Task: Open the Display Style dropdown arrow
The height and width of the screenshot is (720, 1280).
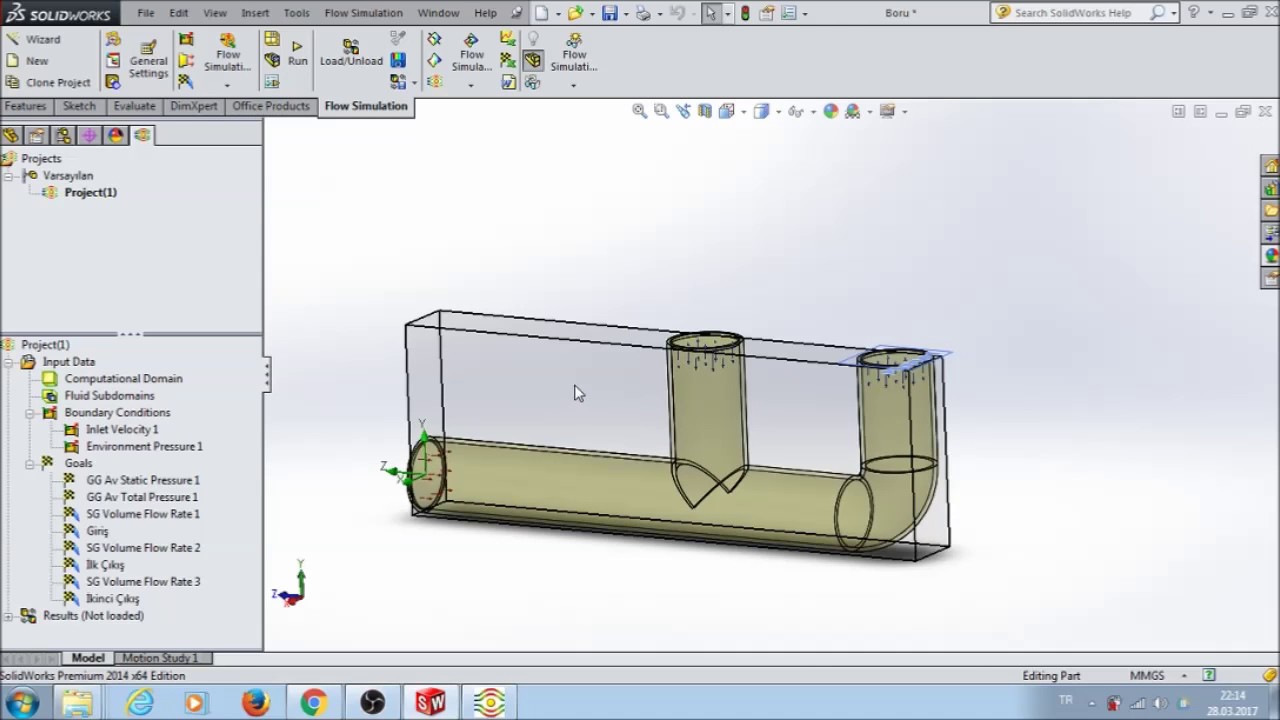Action: point(777,111)
